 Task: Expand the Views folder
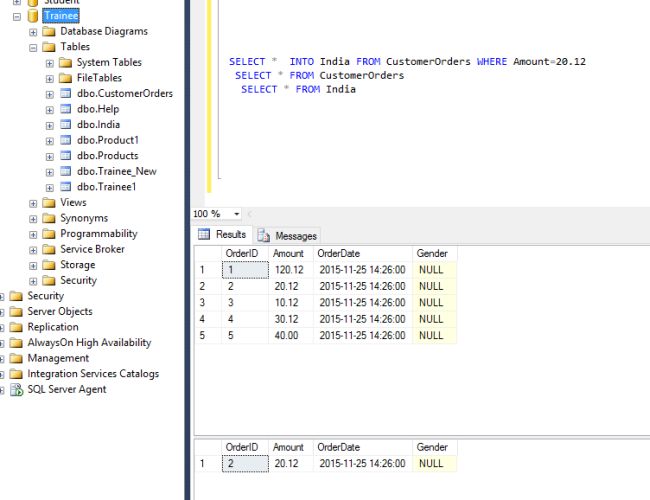click(33, 203)
